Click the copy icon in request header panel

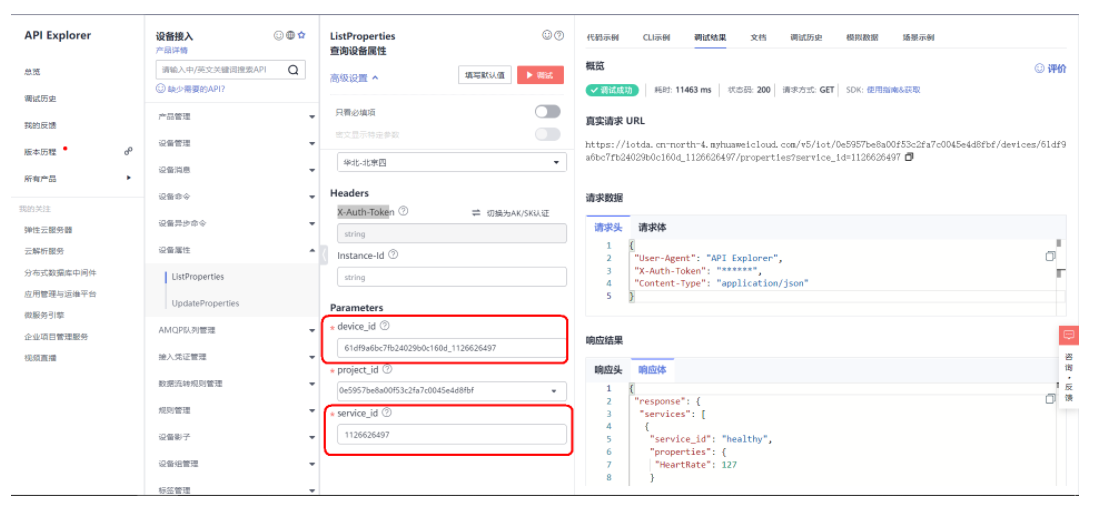pos(1050,257)
